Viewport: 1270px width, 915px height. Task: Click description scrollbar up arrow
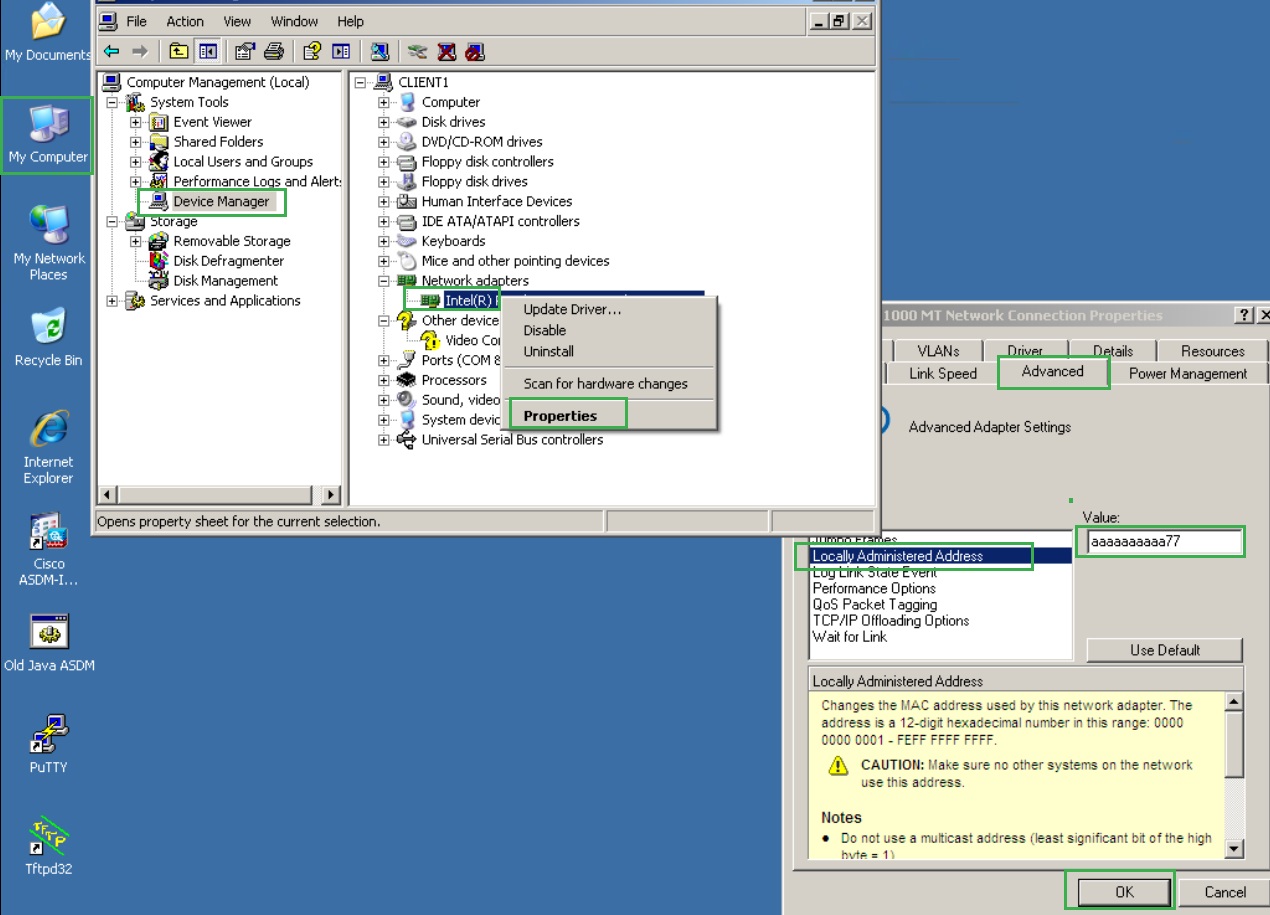coord(1234,702)
